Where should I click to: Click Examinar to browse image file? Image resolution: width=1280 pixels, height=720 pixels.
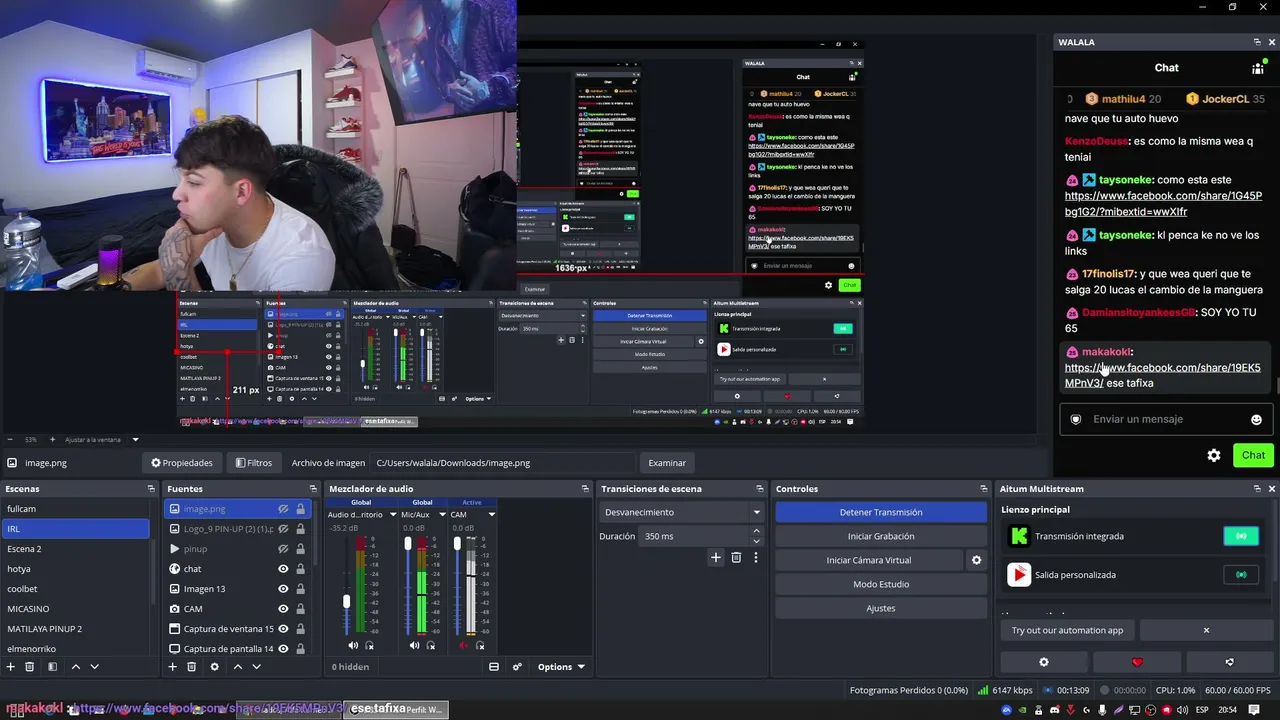[667, 463]
